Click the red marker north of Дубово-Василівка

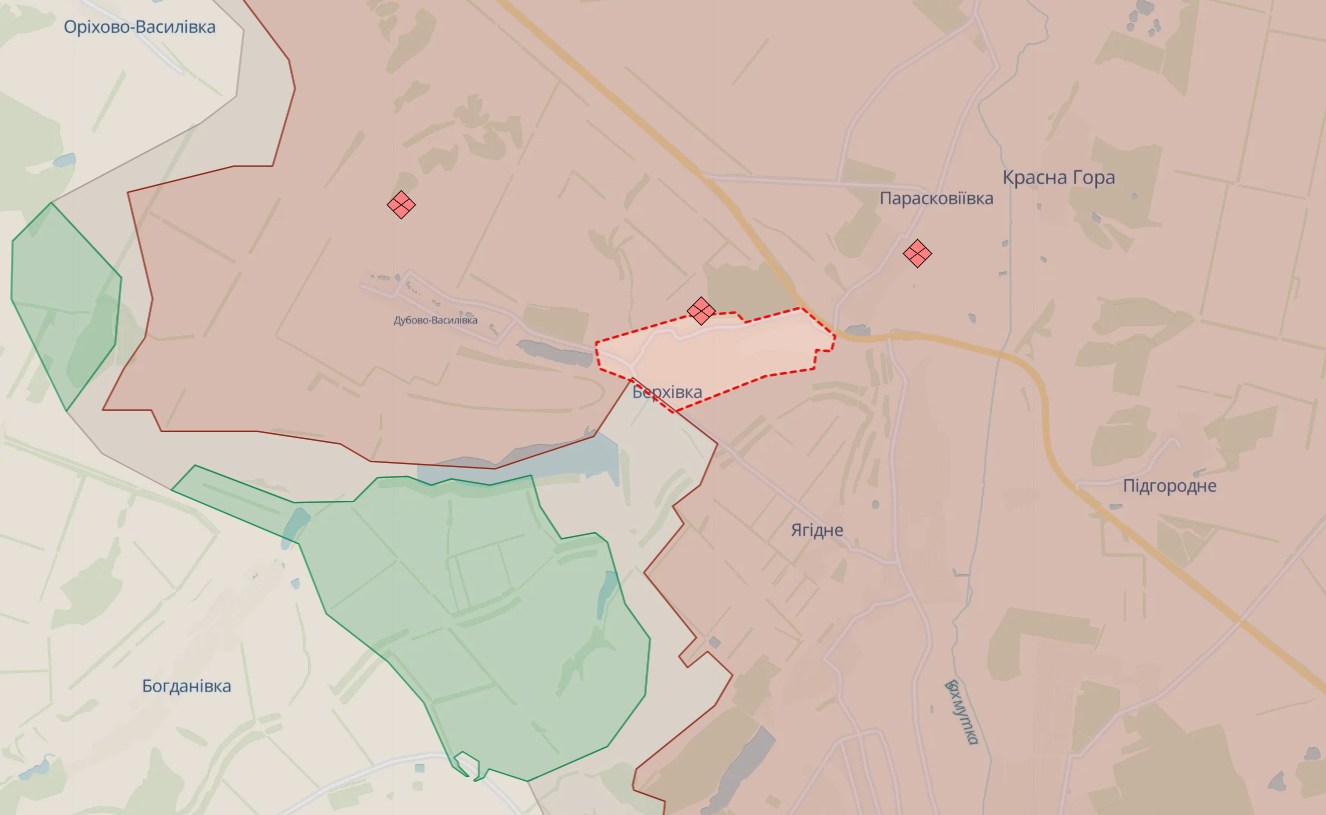401,205
